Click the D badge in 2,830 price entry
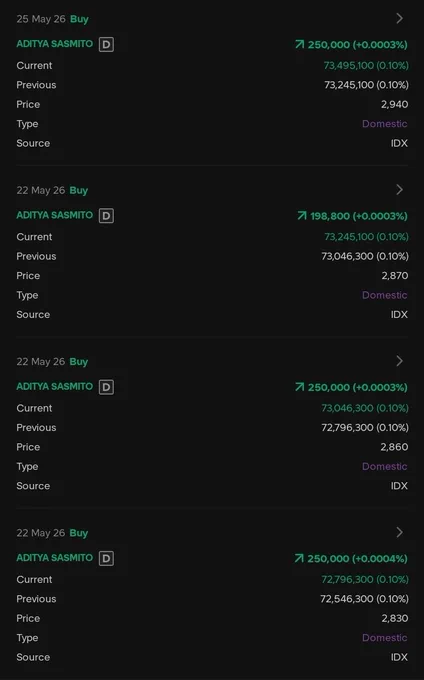Screen dimensions: 424x680 [106, 558]
